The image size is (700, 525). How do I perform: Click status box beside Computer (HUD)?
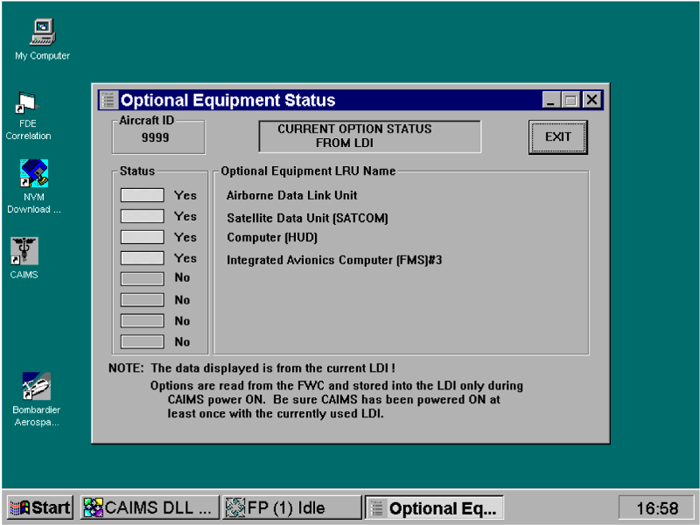tap(142, 237)
